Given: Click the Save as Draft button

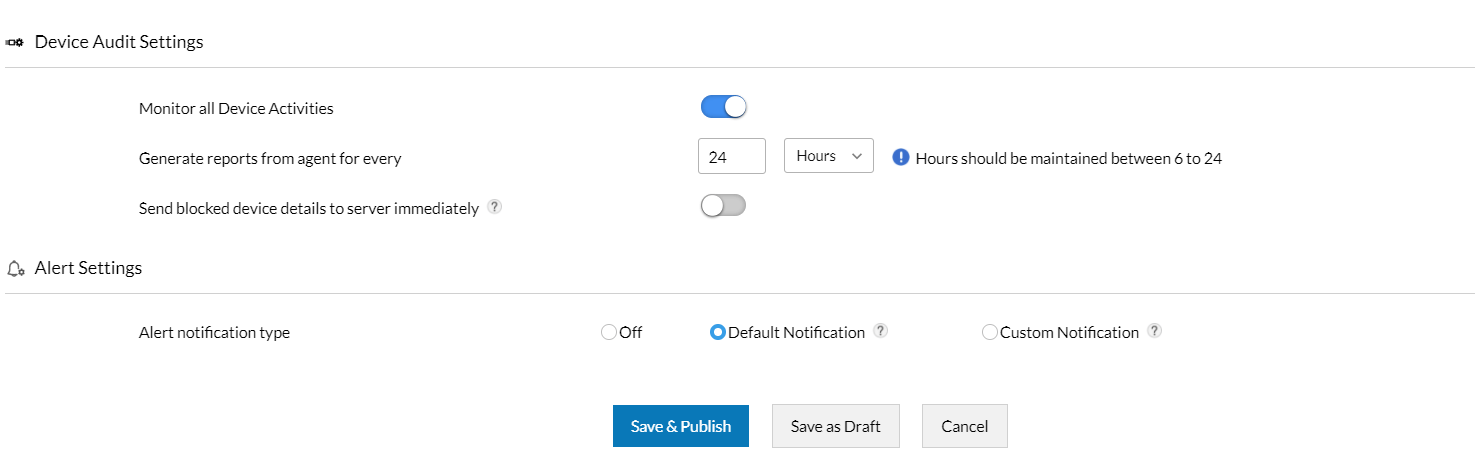Looking at the screenshot, I should [835, 426].
